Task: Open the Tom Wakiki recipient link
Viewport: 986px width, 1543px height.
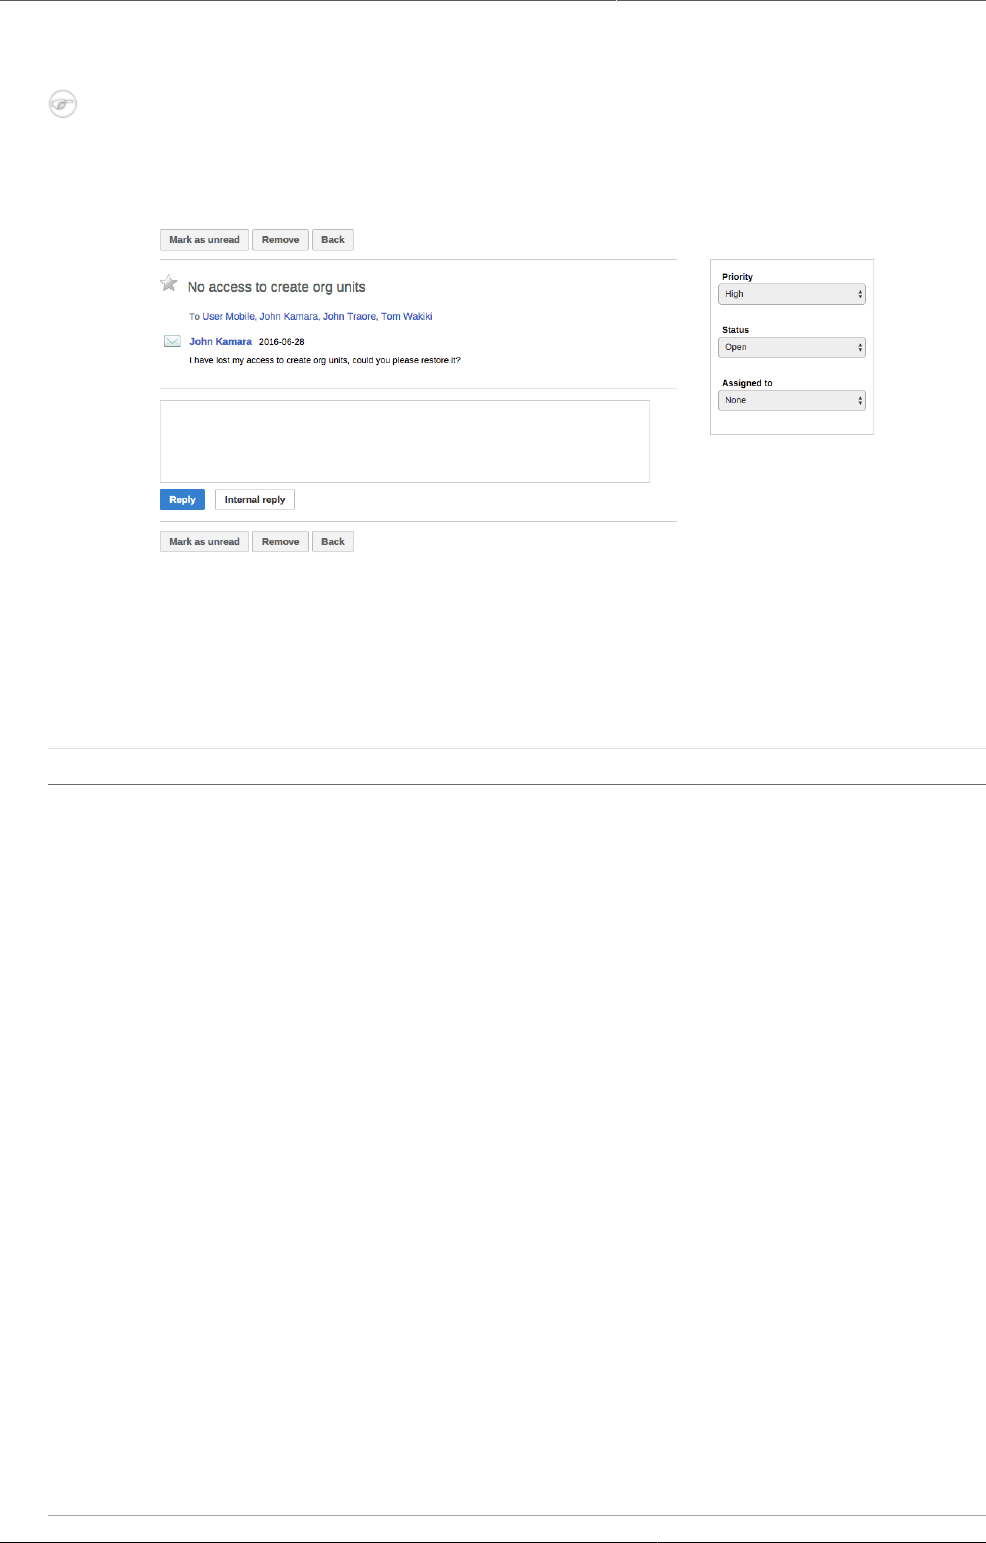Action: [407, 316]
